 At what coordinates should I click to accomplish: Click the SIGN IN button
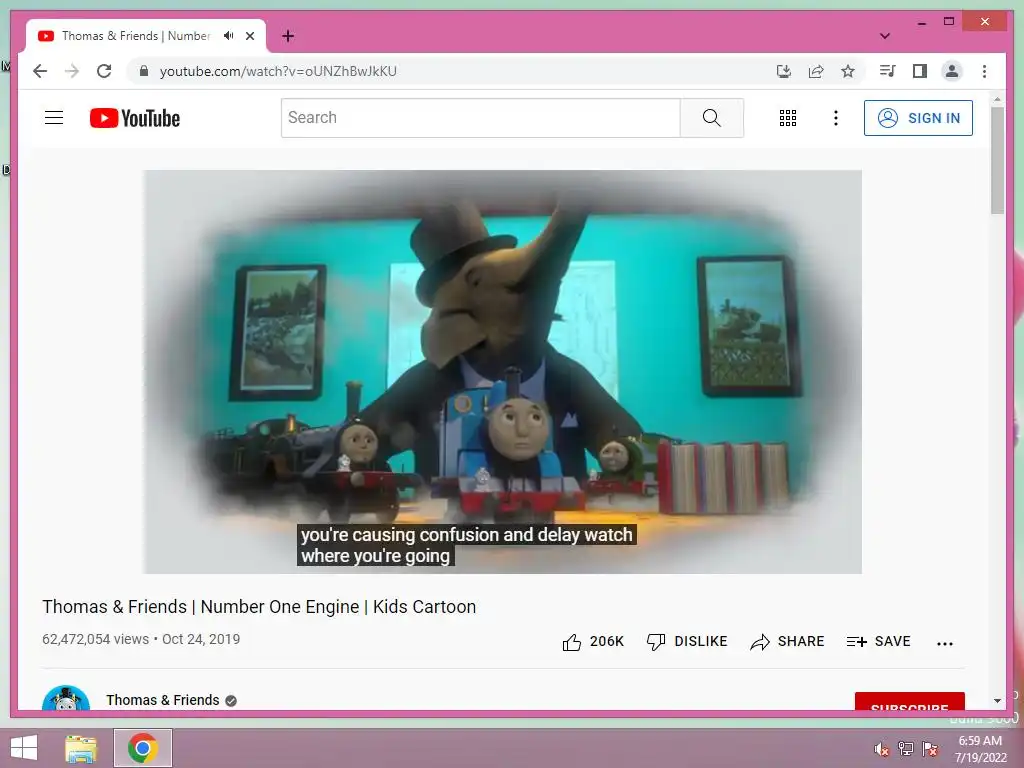918,118
